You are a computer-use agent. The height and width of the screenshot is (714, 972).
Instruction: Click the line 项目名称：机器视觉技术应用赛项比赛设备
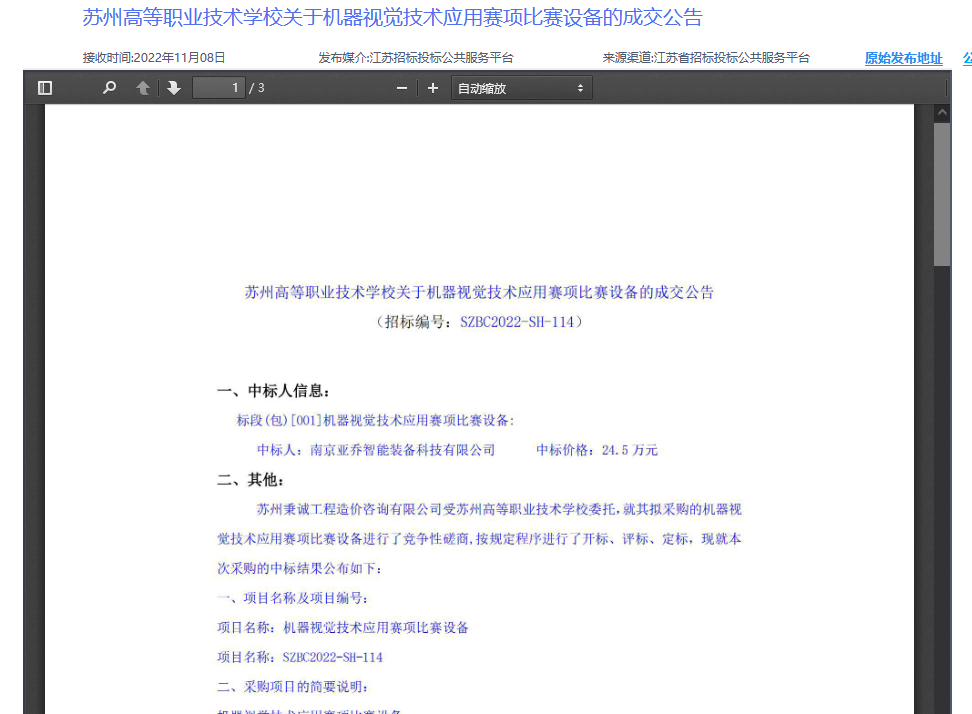[343, 628]
